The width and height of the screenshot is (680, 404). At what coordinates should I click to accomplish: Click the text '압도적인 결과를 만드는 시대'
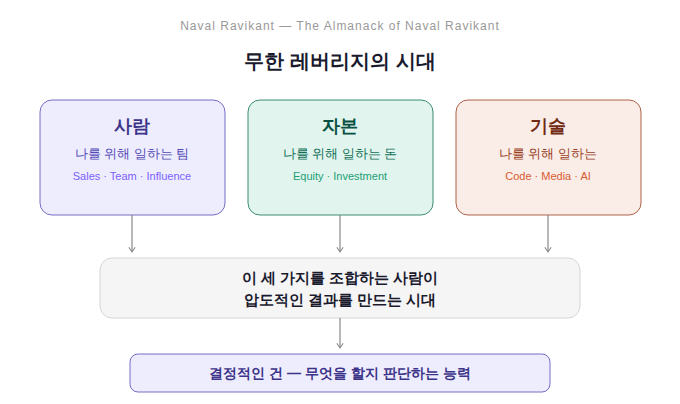click(x=340, y=300)
